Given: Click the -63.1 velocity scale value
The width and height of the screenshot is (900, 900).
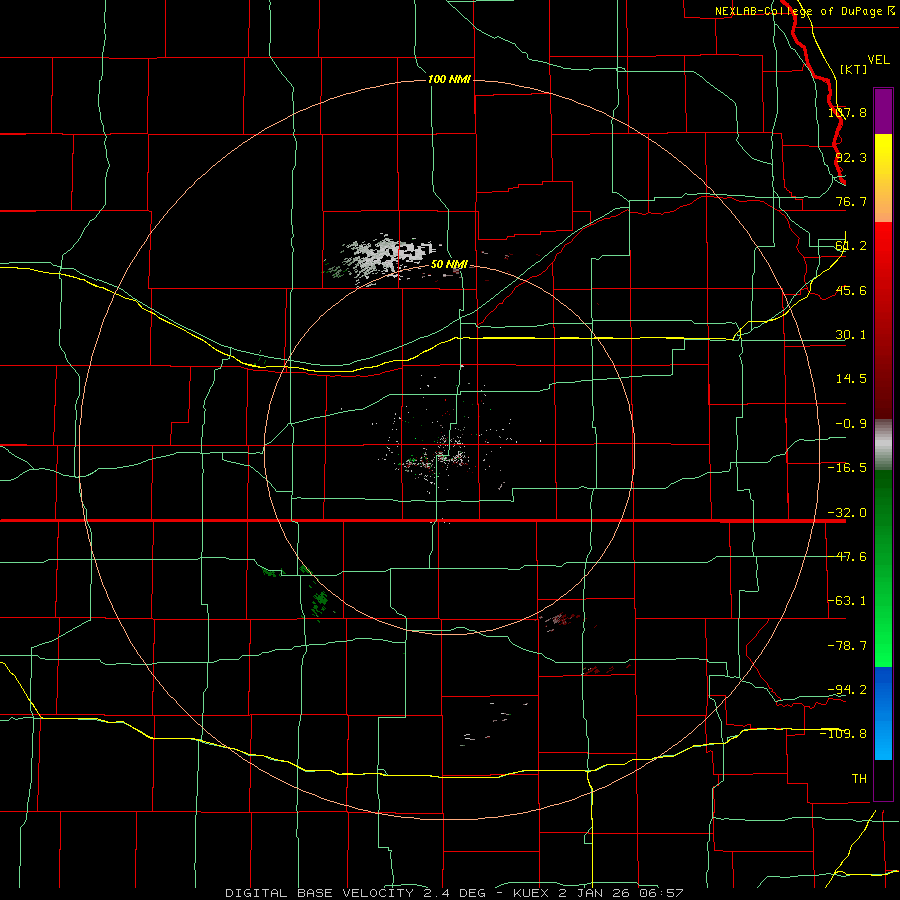Looking at the screenshot, I should [847, 601].
